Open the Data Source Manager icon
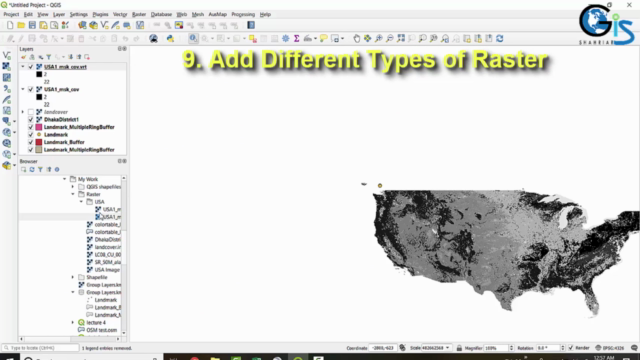This screenshot has height=360, width=640. (82, 25)
